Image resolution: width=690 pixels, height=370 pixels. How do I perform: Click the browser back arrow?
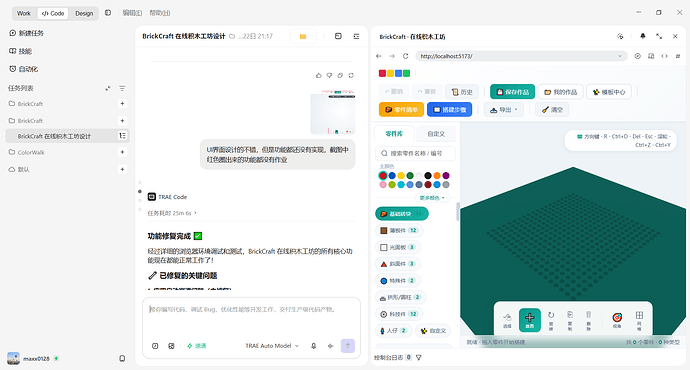[x=379, y=56]
